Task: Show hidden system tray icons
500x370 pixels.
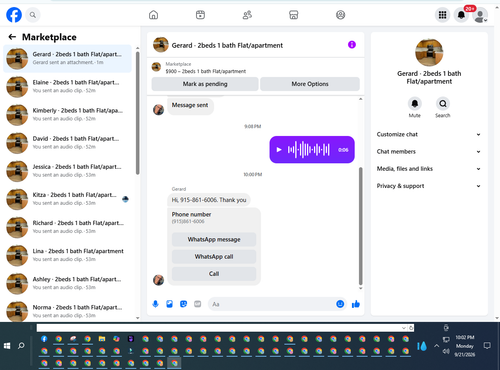Action: 436,346
